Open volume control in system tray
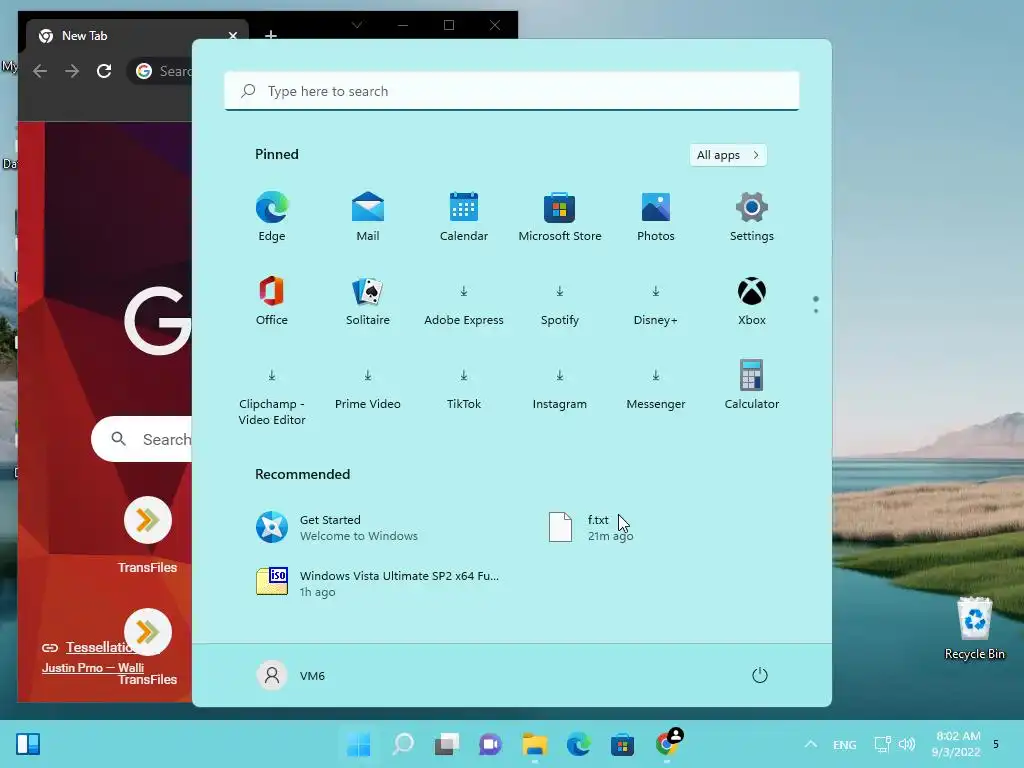Viewport: 1024px width, 768px height. pos(906,744)
